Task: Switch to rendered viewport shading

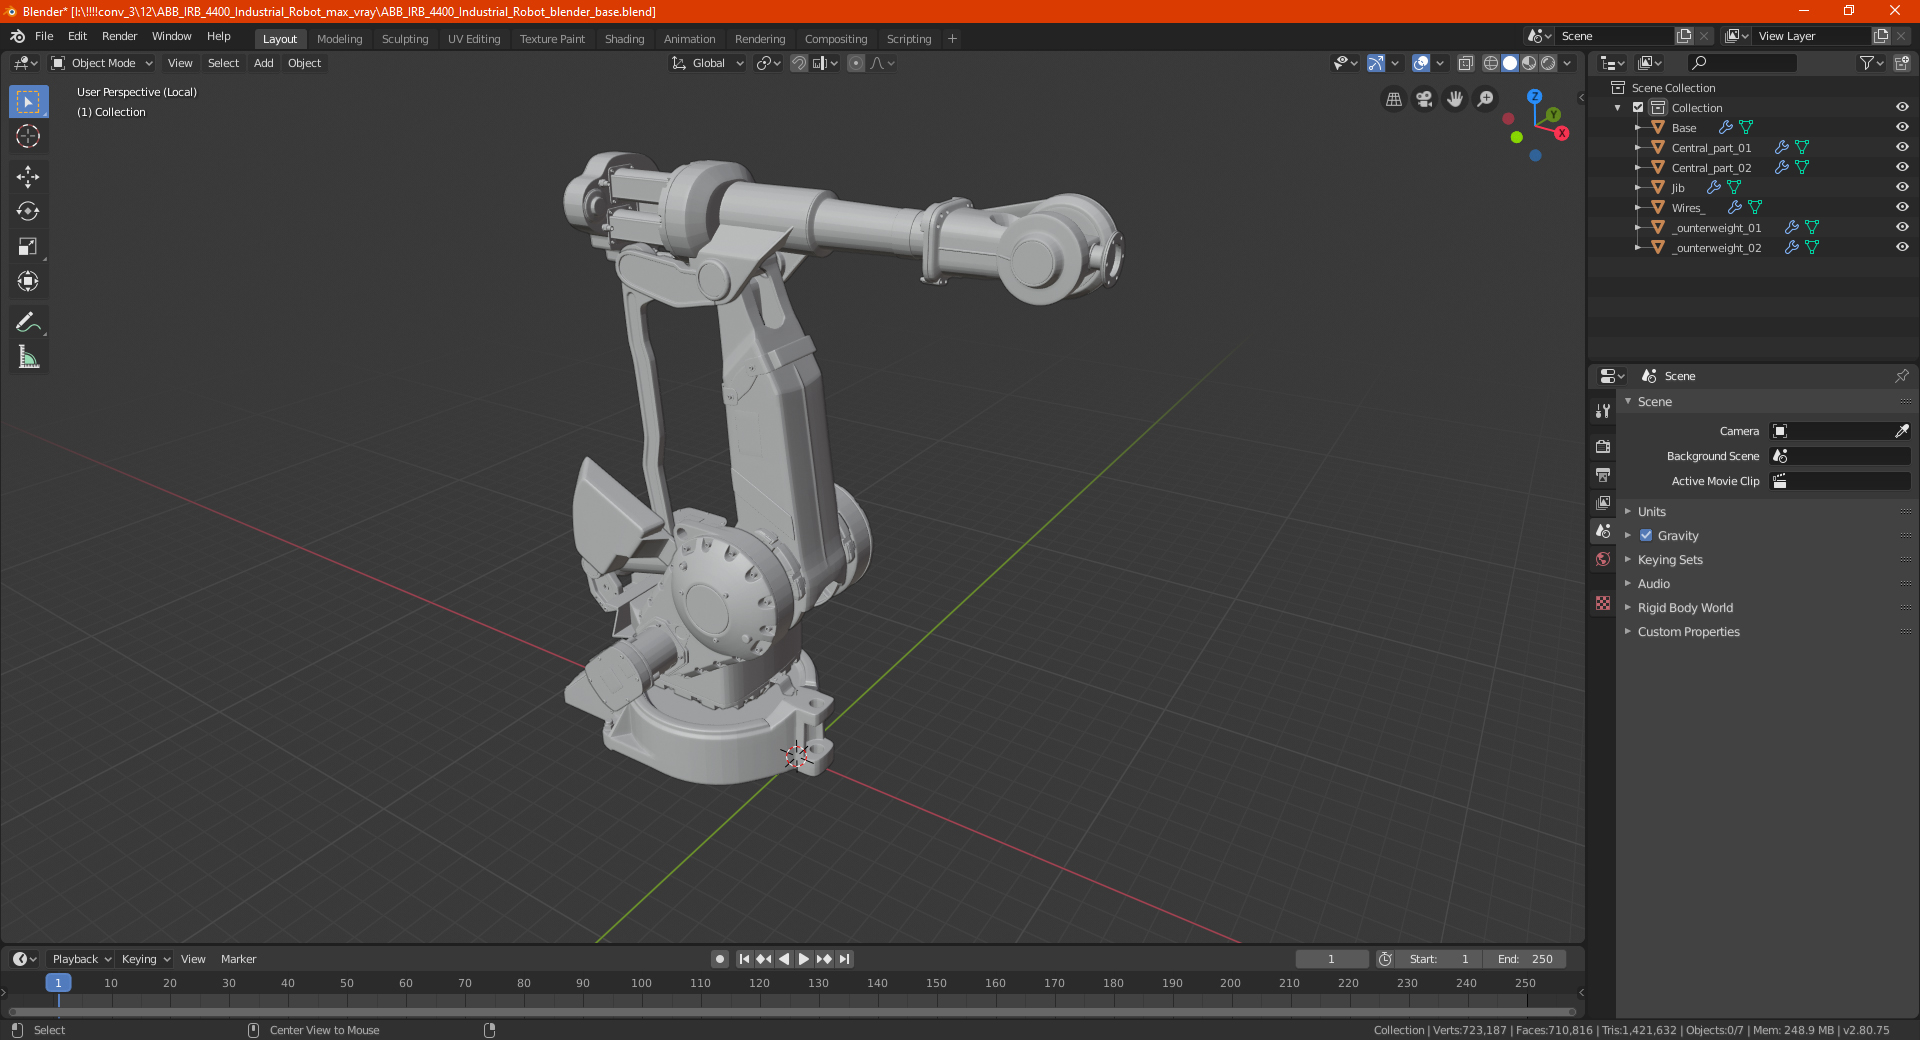Action: pyautogui.click(x=1548, y=63)
